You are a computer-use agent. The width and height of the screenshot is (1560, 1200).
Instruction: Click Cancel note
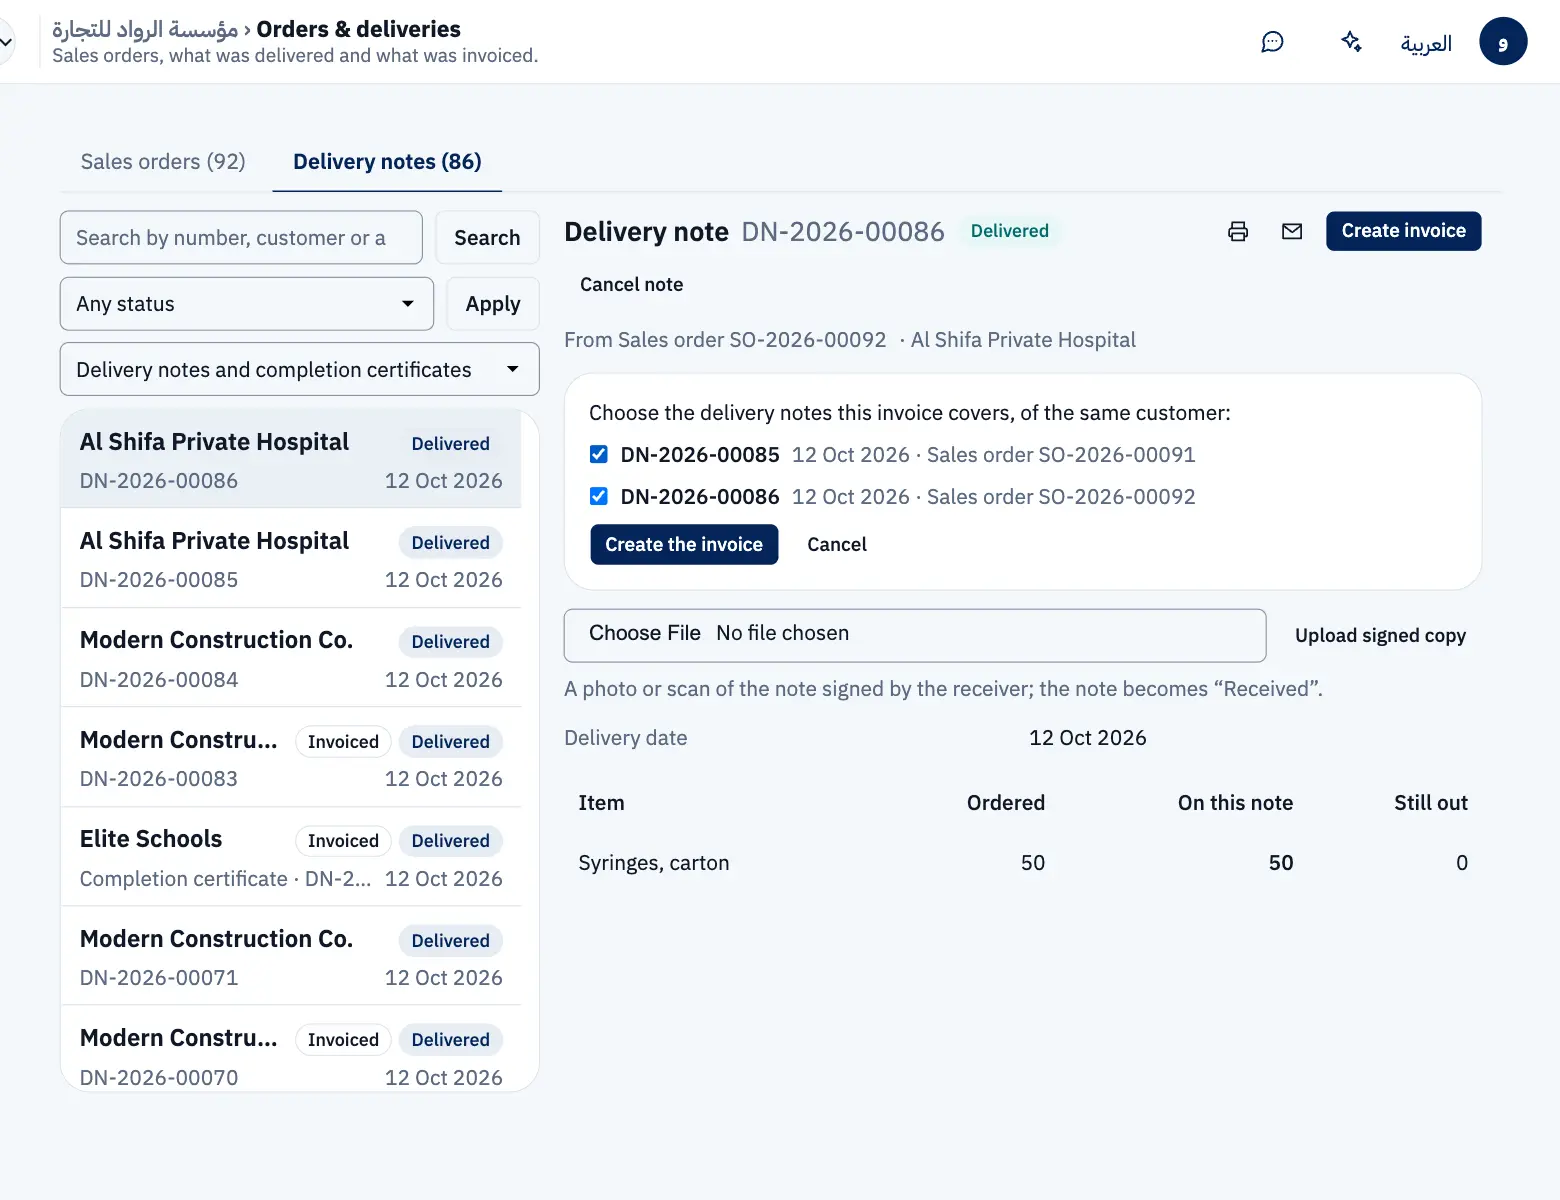632,285
